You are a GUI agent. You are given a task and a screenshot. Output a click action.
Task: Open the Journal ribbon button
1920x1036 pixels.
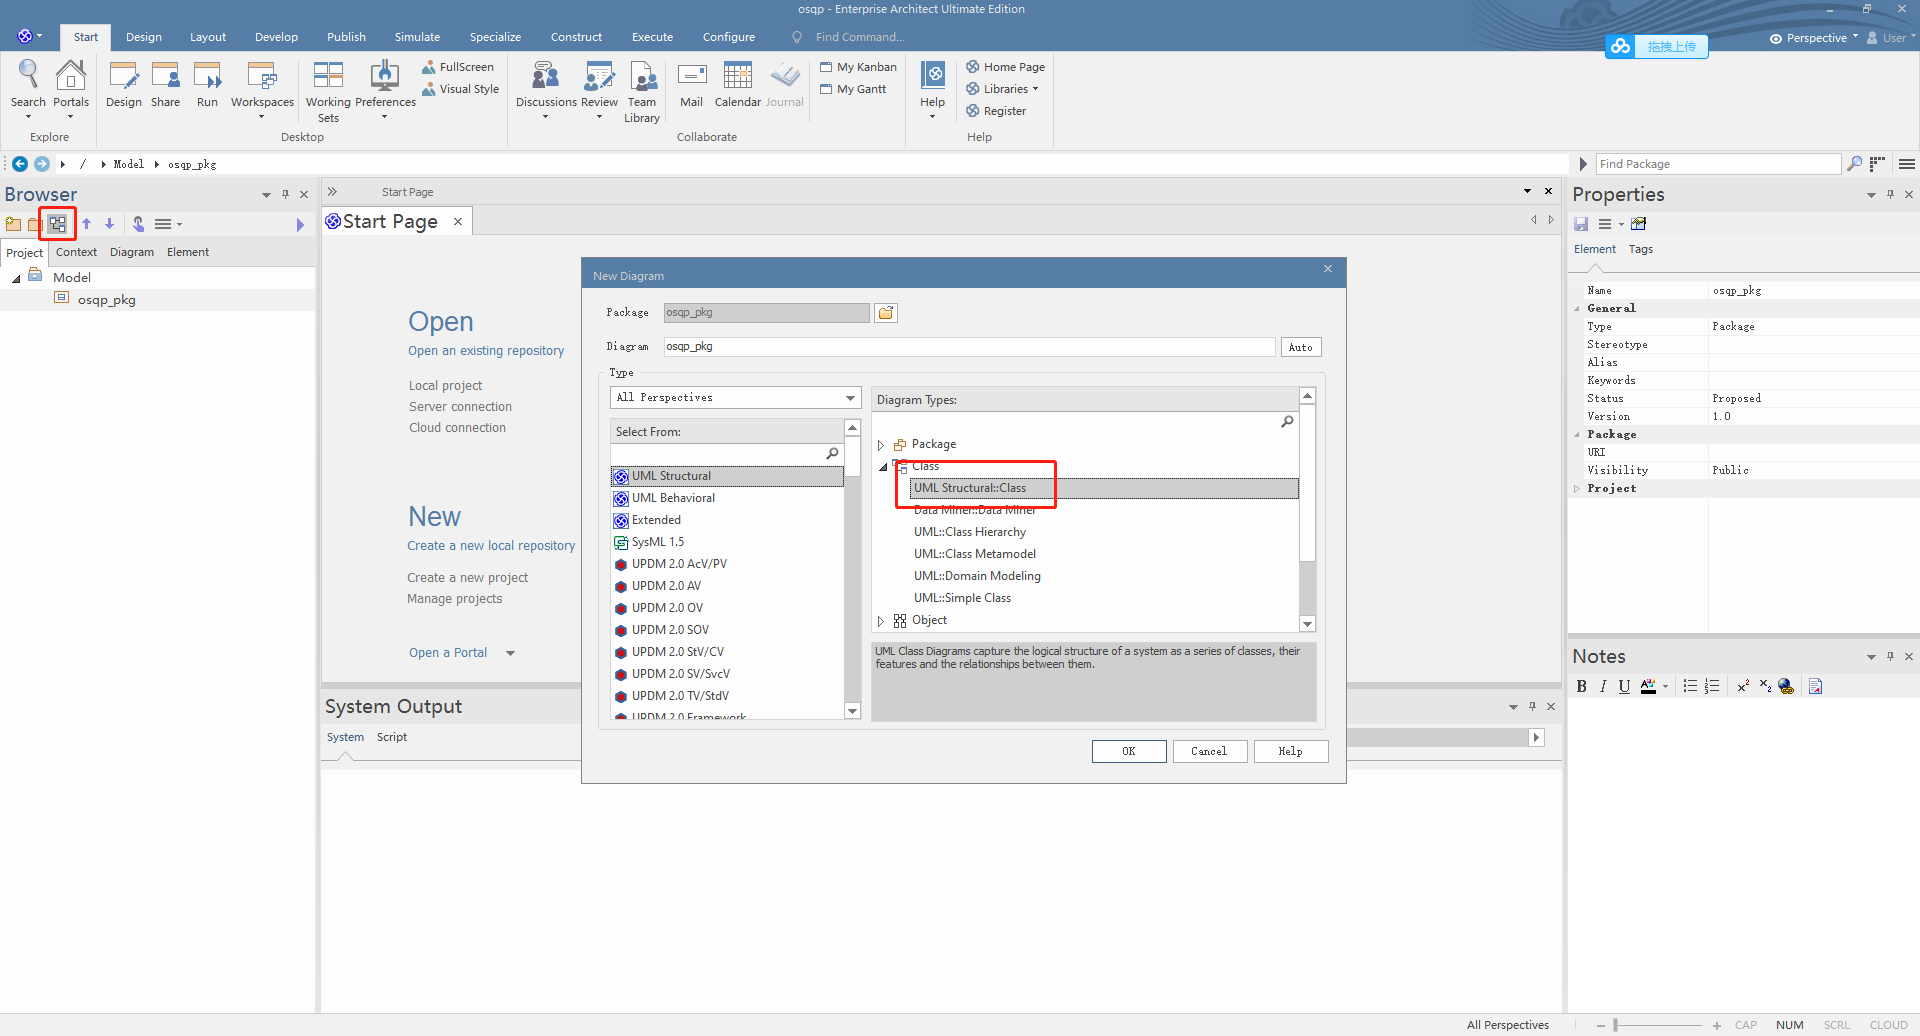(x=785, y=85)
